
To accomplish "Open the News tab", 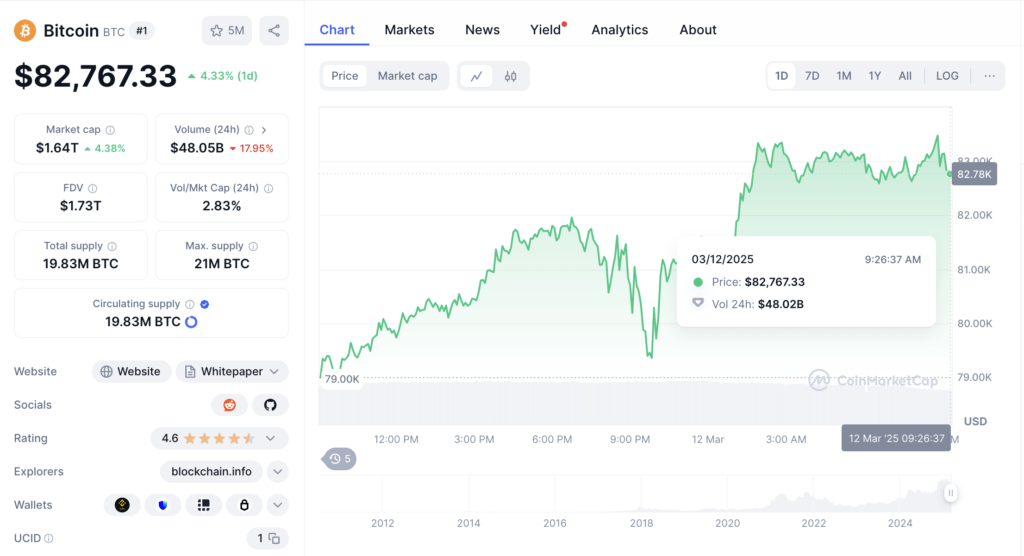I will pos(483,30).
